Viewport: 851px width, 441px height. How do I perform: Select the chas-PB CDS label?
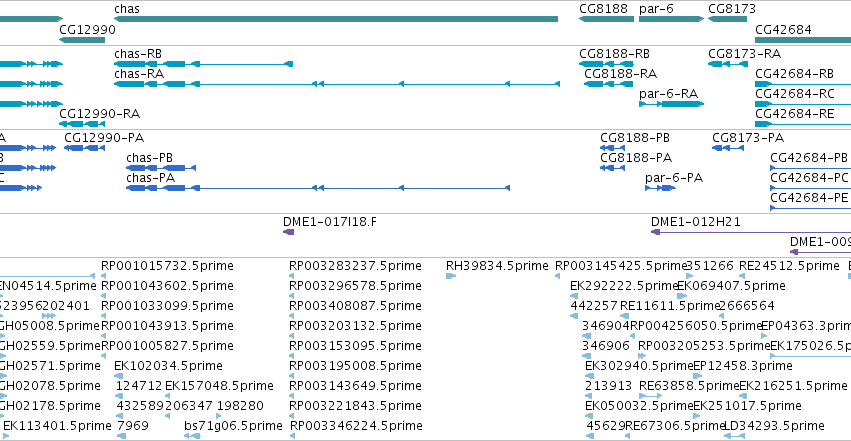(x=149, y=158)
